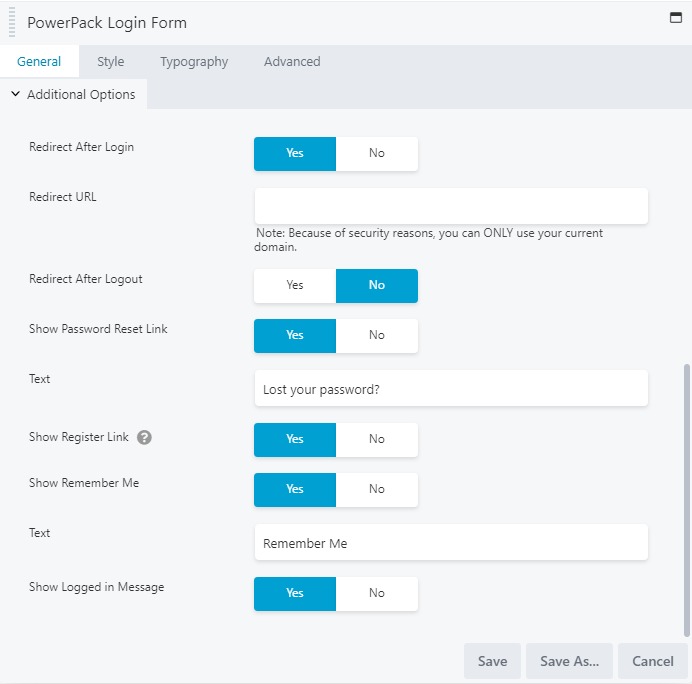Set Show Remember Me to No

(x=377, y=489)
